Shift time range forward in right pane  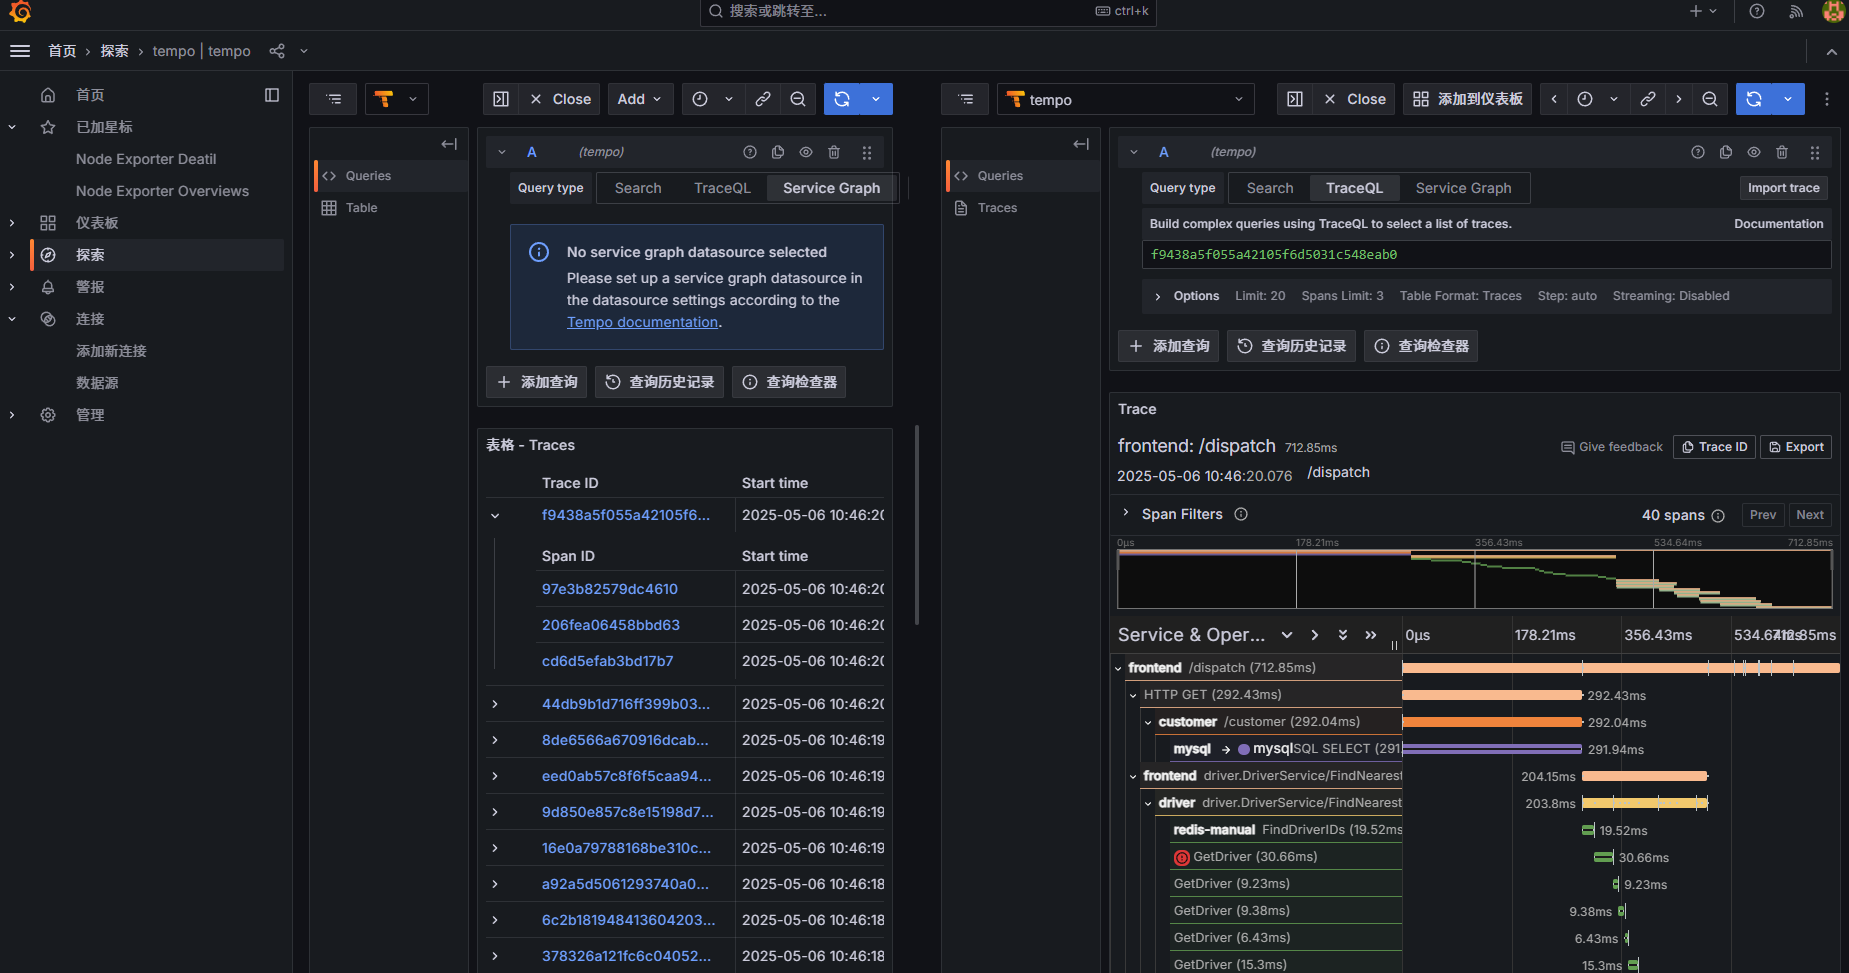[1678, 99]
